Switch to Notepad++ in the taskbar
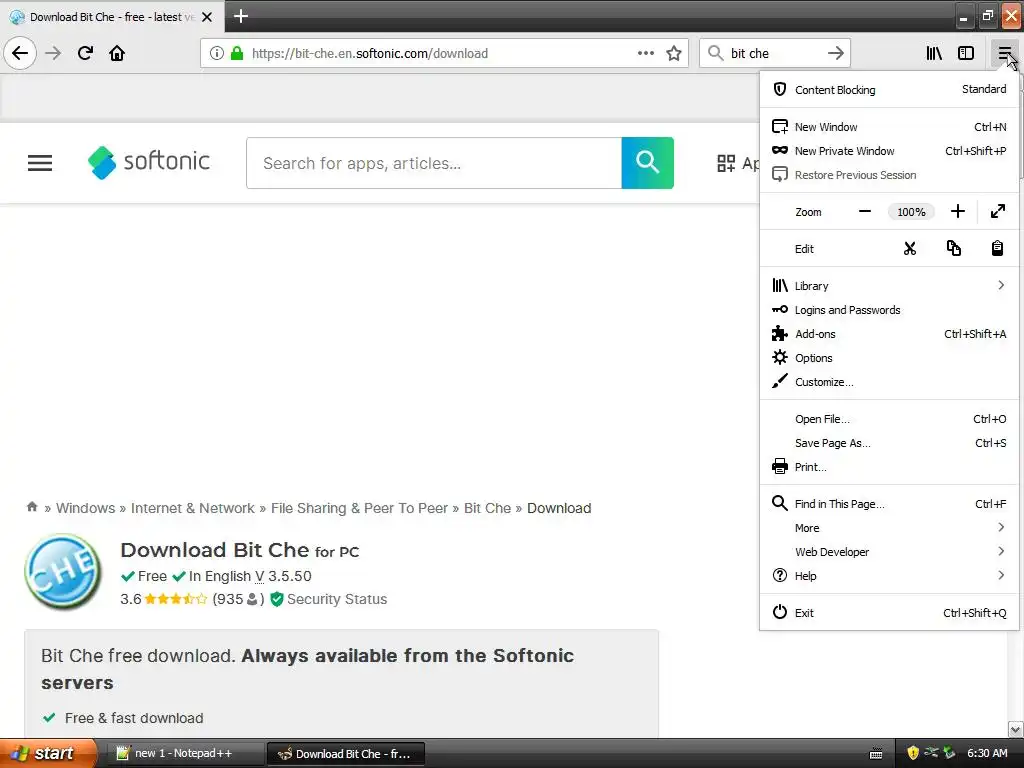 pyautogui.click(x=184, y=754)
